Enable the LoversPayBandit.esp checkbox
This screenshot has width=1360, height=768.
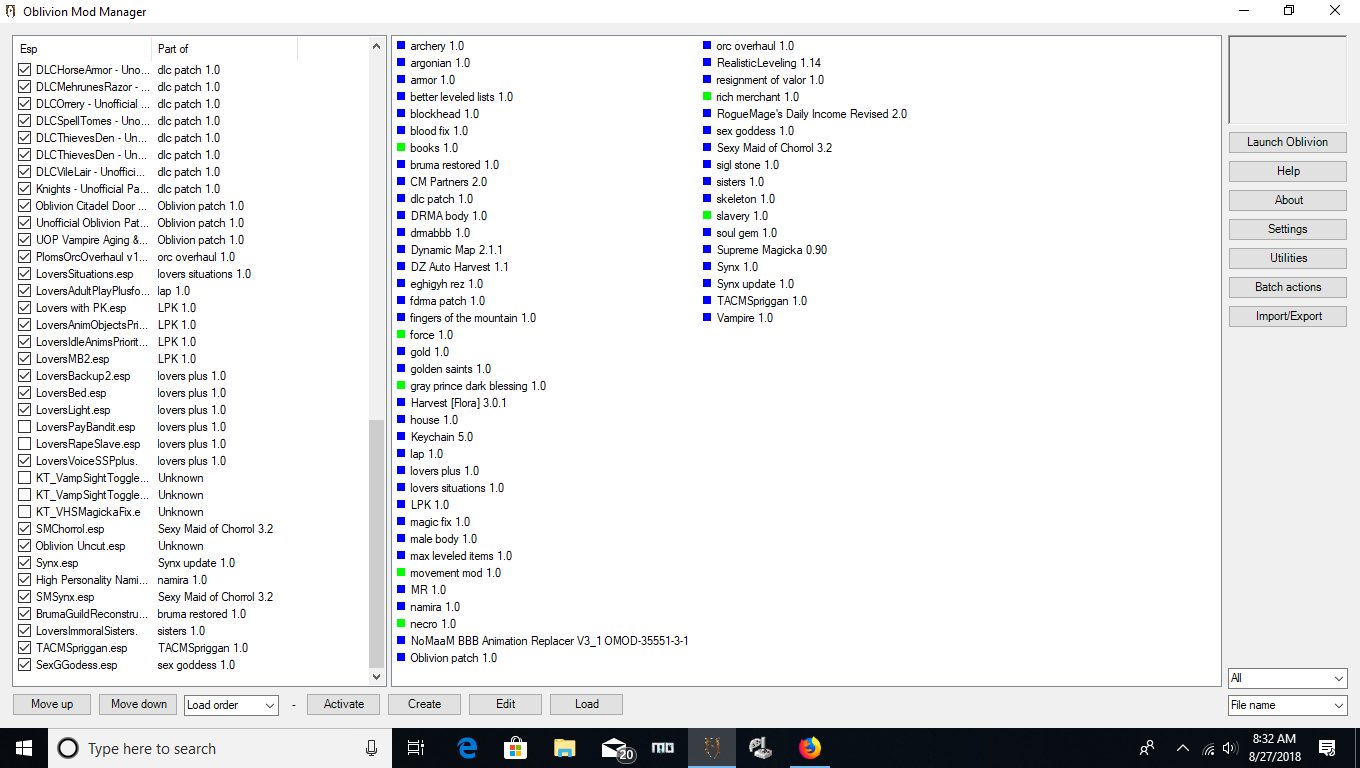26,427
